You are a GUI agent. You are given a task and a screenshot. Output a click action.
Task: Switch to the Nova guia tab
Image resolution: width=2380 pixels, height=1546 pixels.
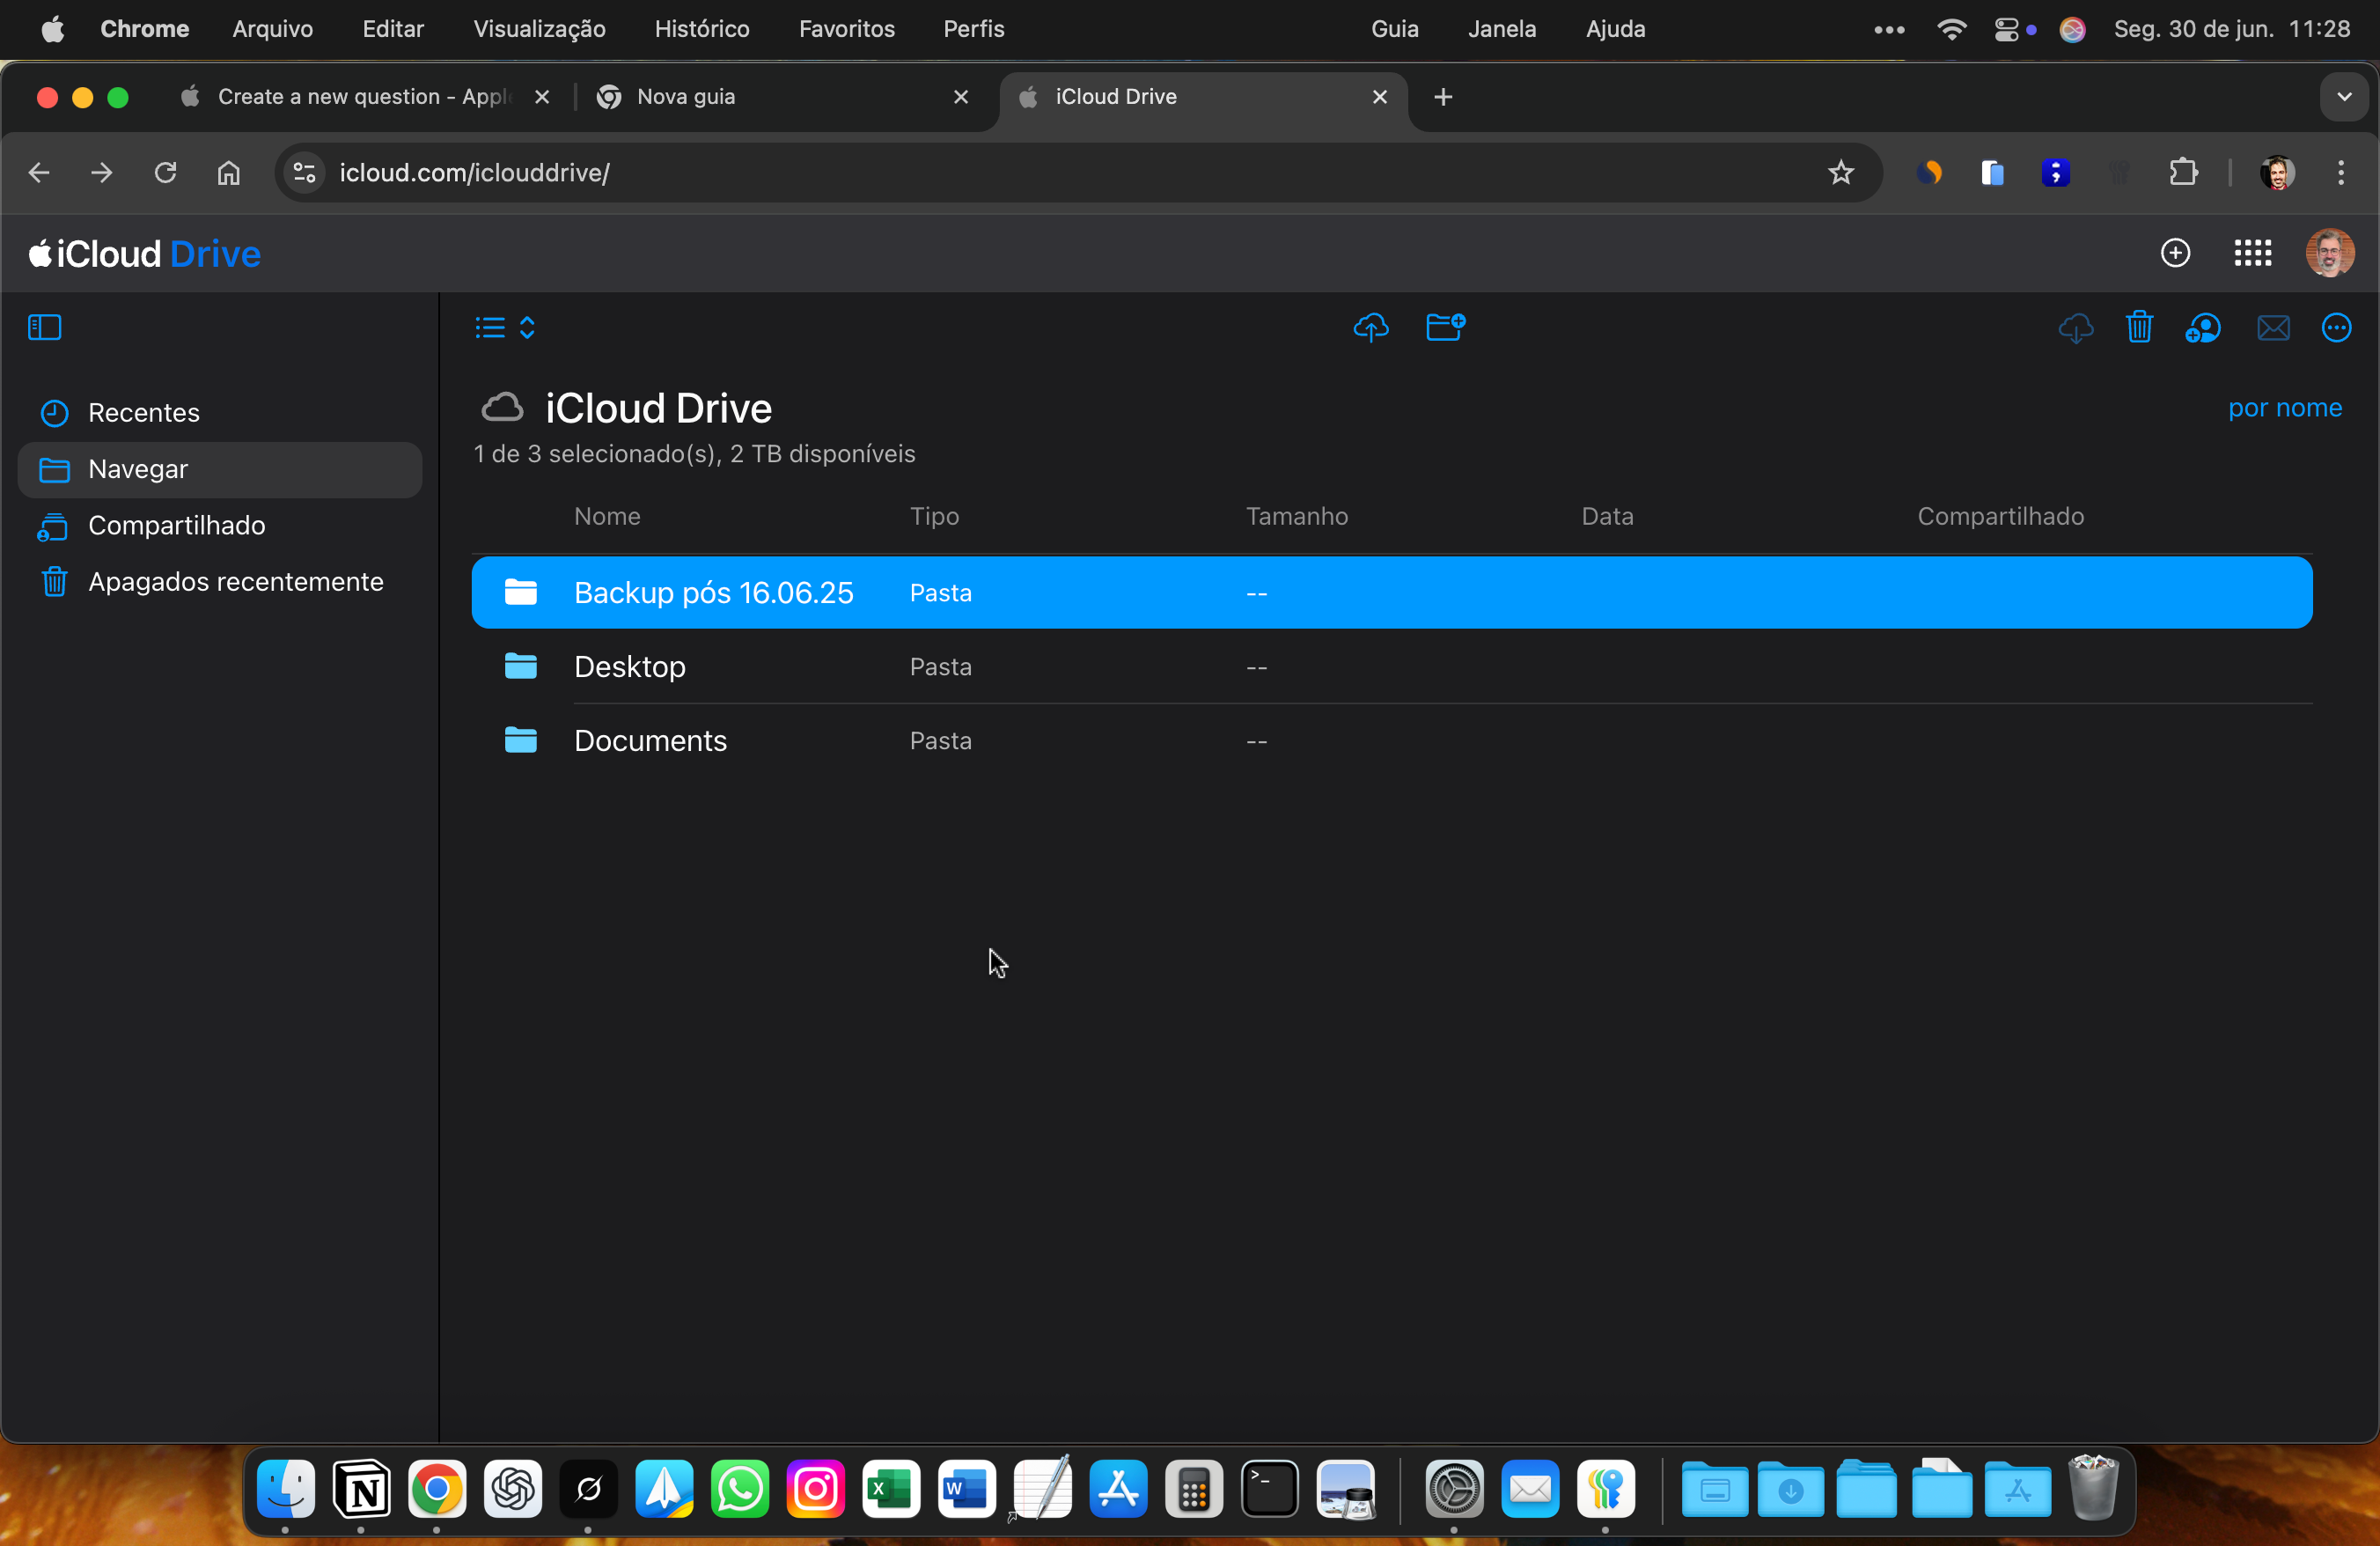[686, 97]
